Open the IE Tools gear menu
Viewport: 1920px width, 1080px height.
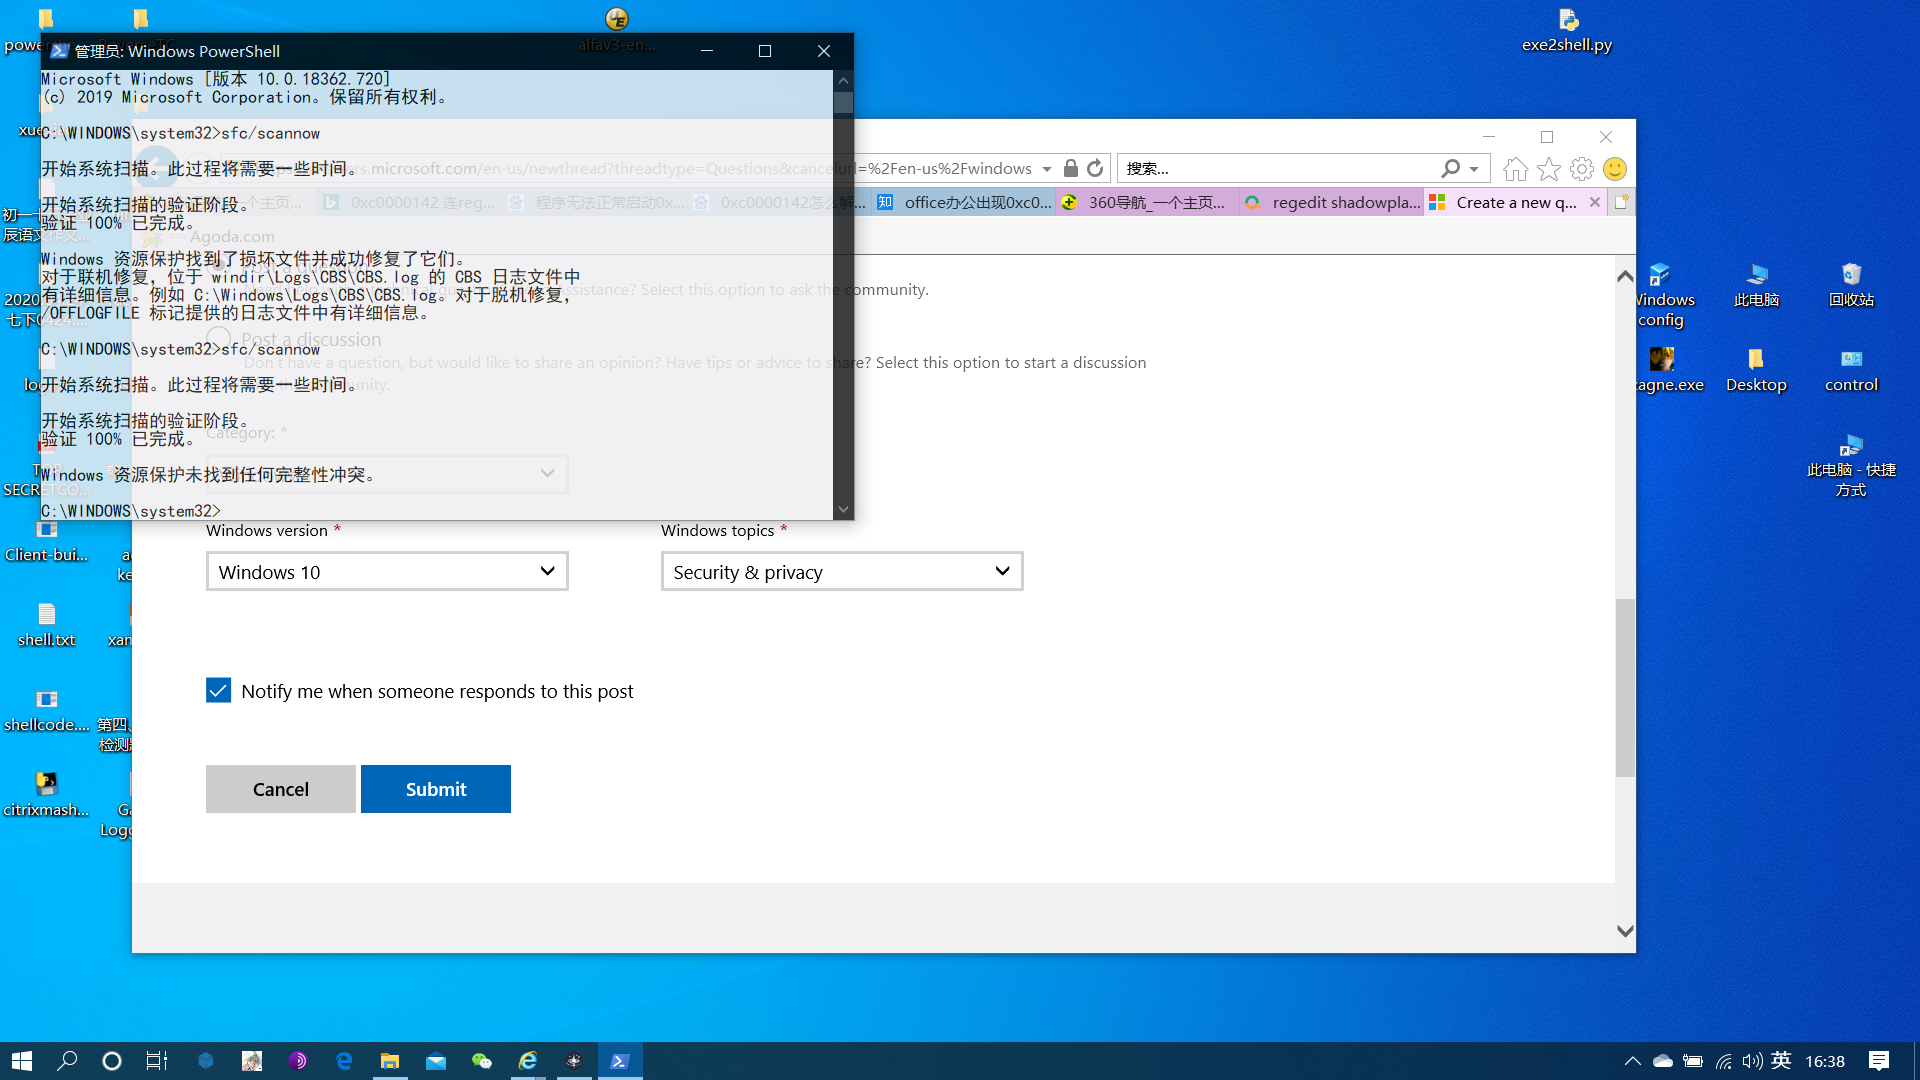pos(1581,169)
